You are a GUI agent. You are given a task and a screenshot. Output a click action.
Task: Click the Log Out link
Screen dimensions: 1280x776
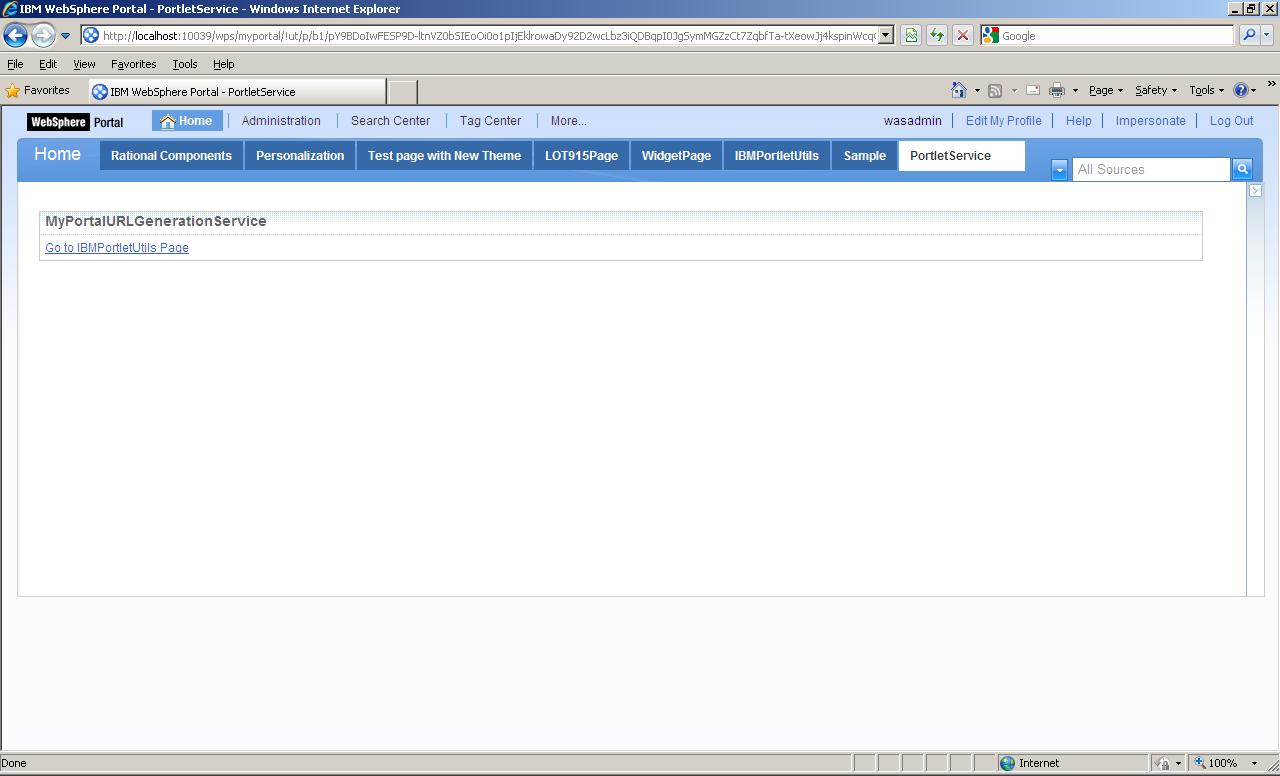[1231, 121]
